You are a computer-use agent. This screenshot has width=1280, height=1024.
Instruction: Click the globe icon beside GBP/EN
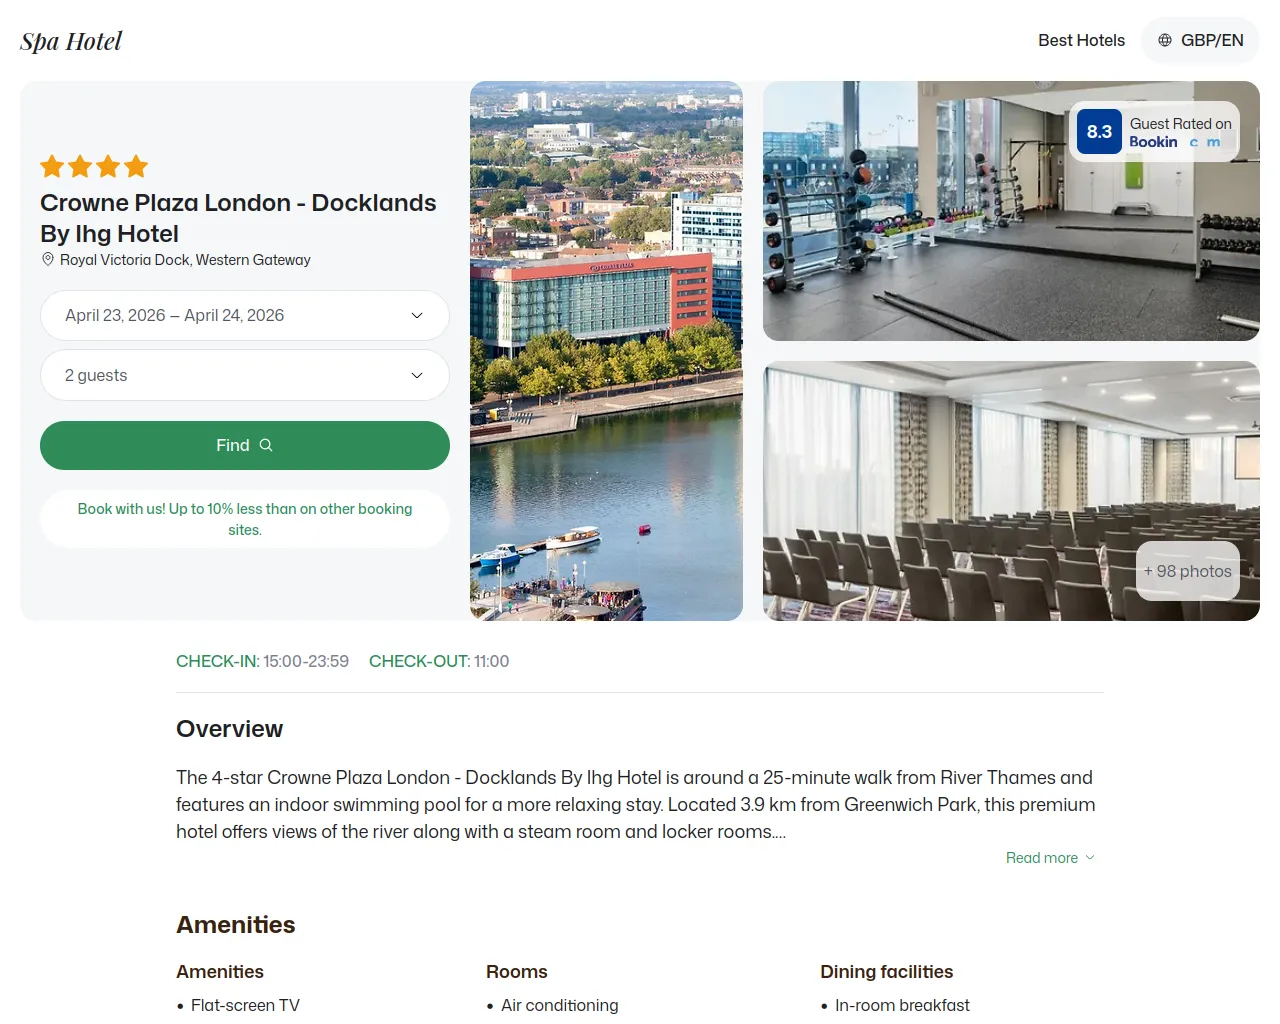[x=1164, y=40]
